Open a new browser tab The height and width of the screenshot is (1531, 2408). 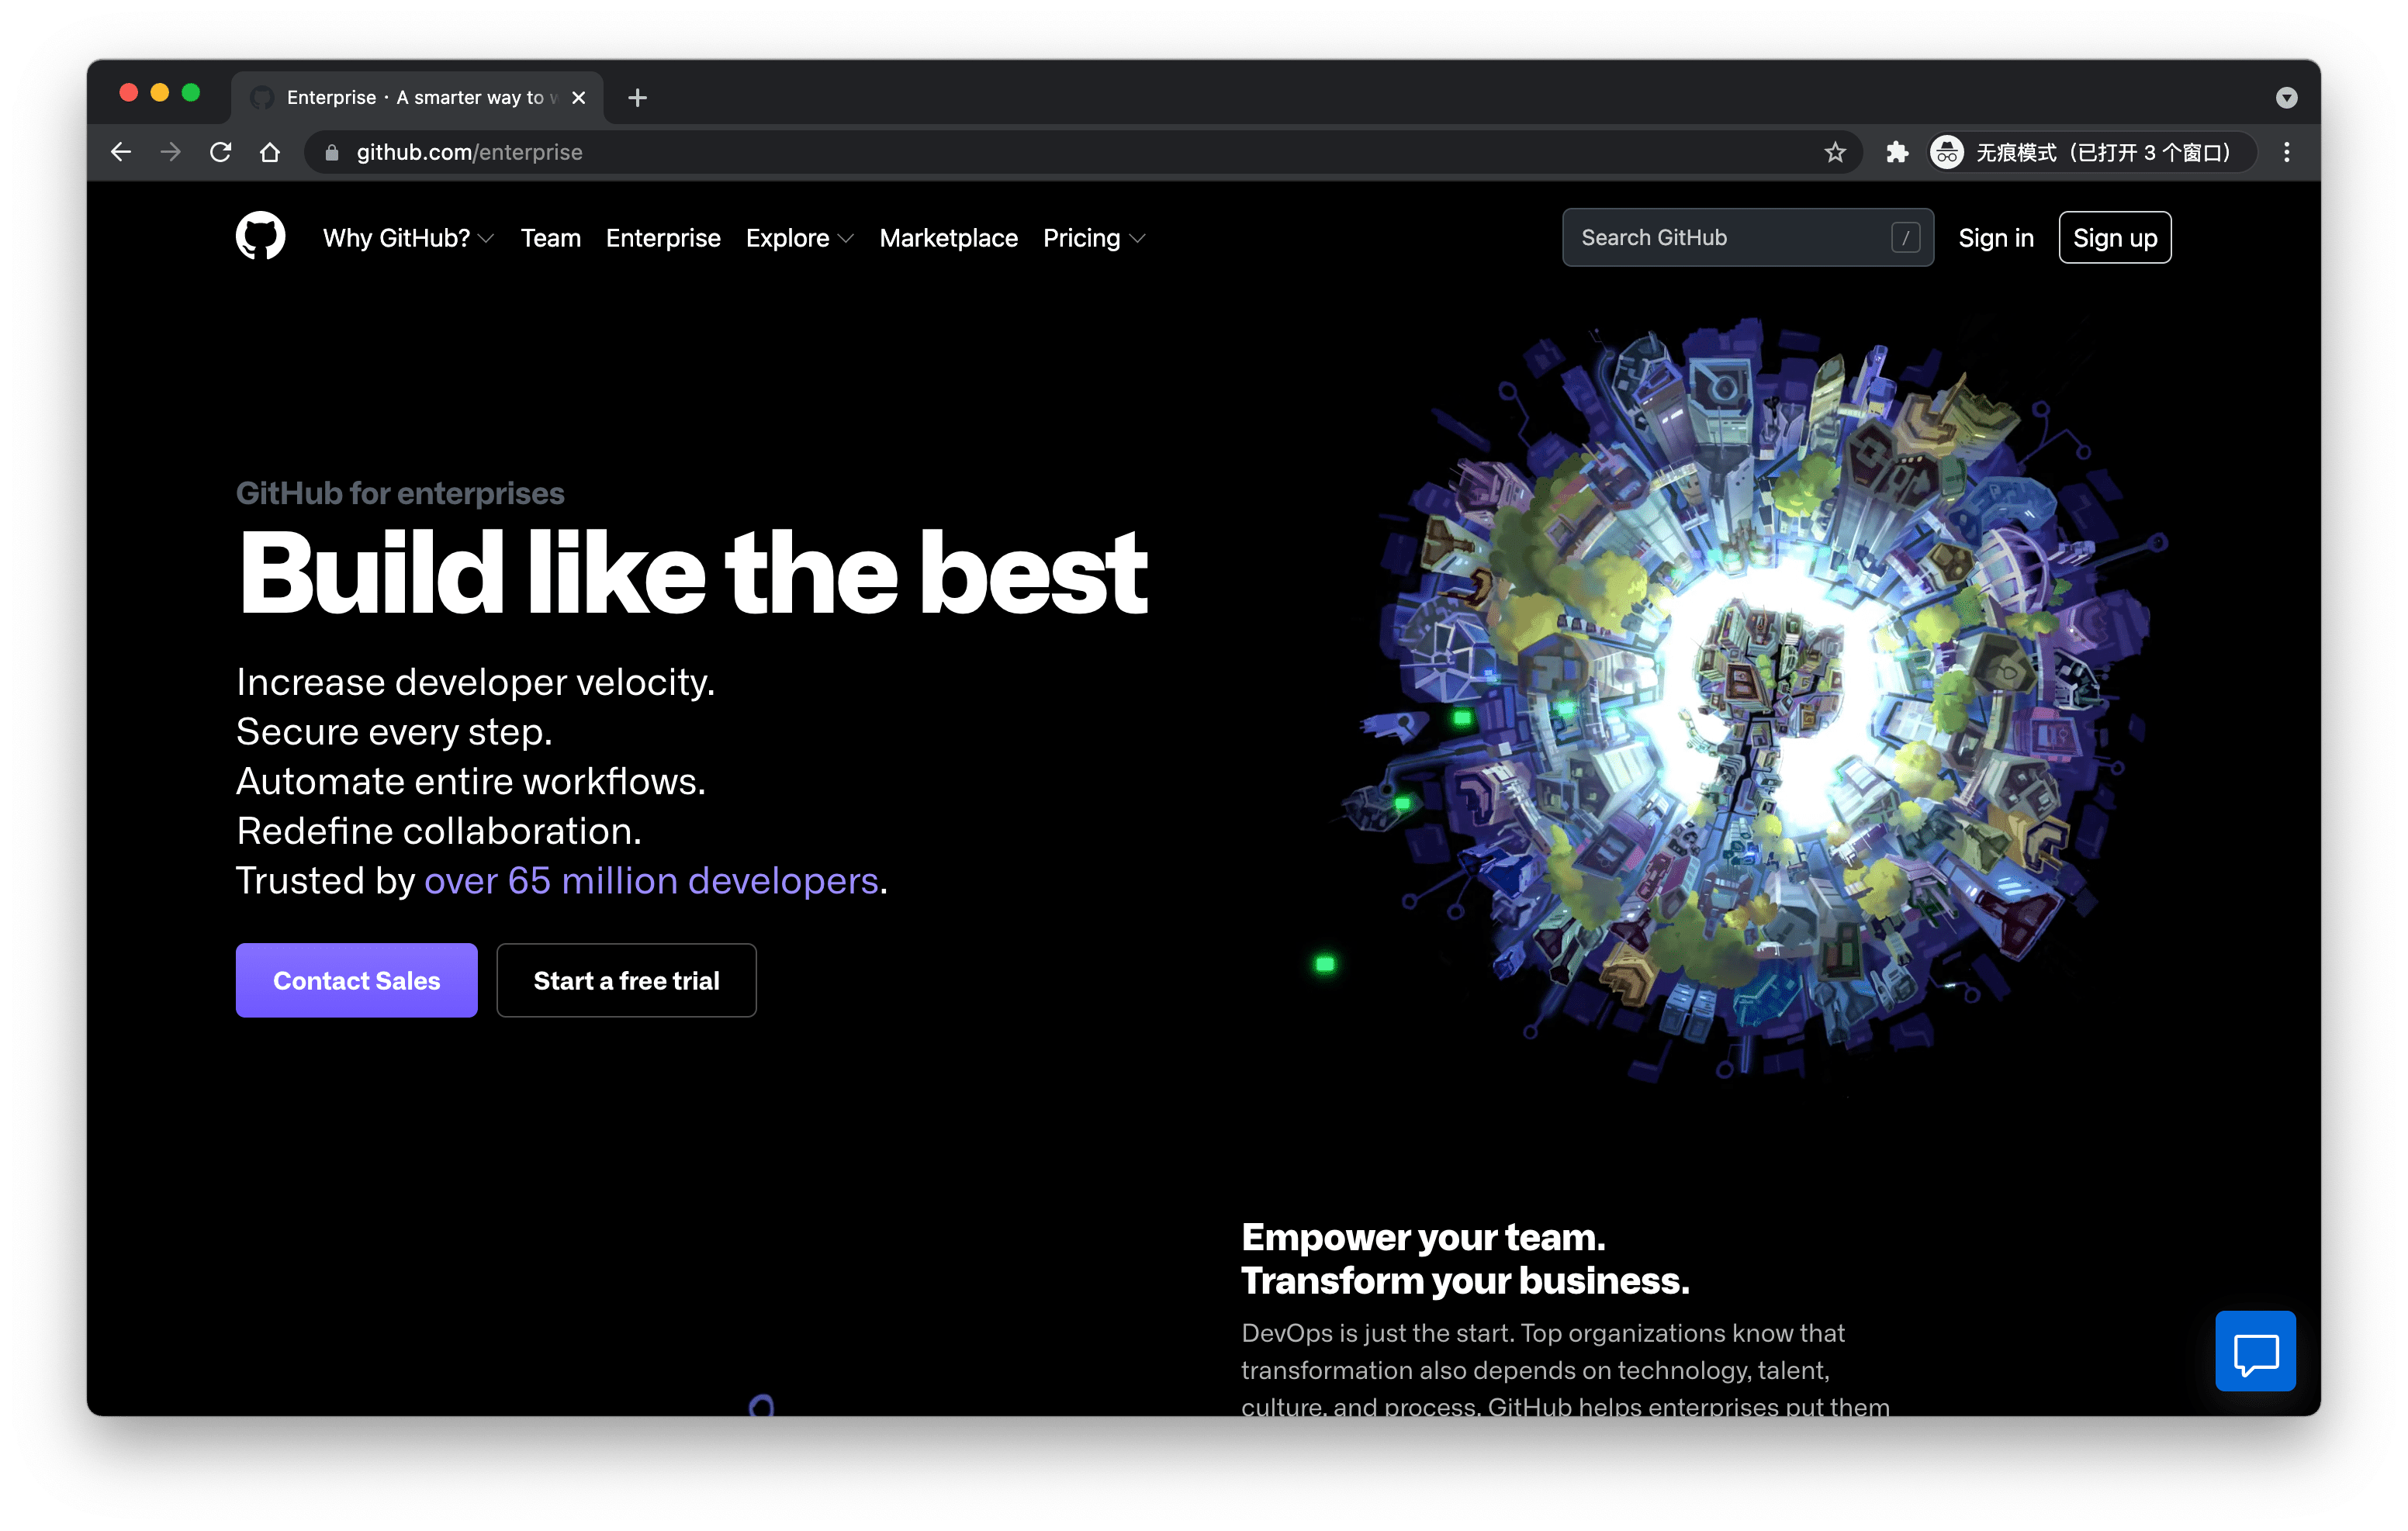click(638, 97)
